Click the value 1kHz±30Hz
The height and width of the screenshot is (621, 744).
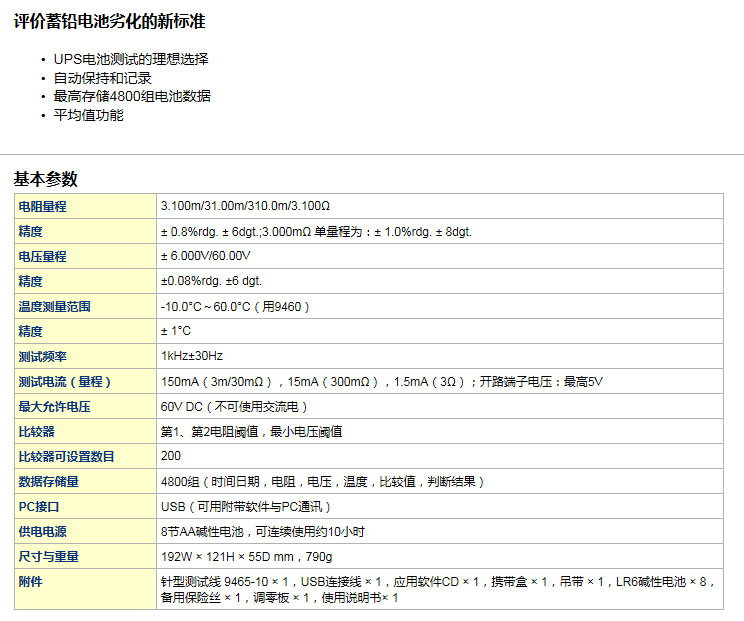click(192, 356)
